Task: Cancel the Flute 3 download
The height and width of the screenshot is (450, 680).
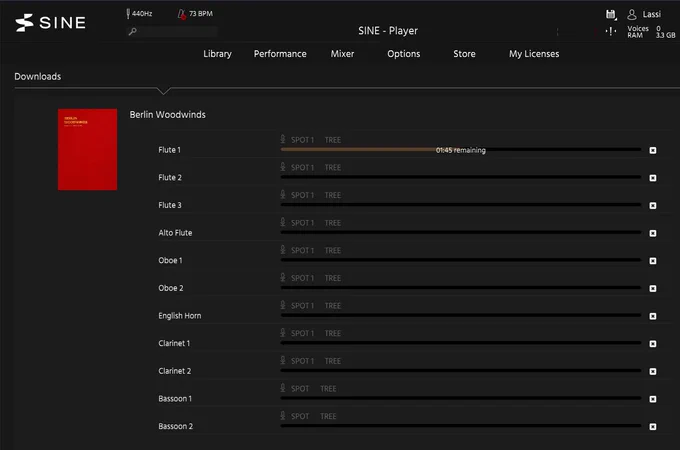Action: [x=653, y=205]
